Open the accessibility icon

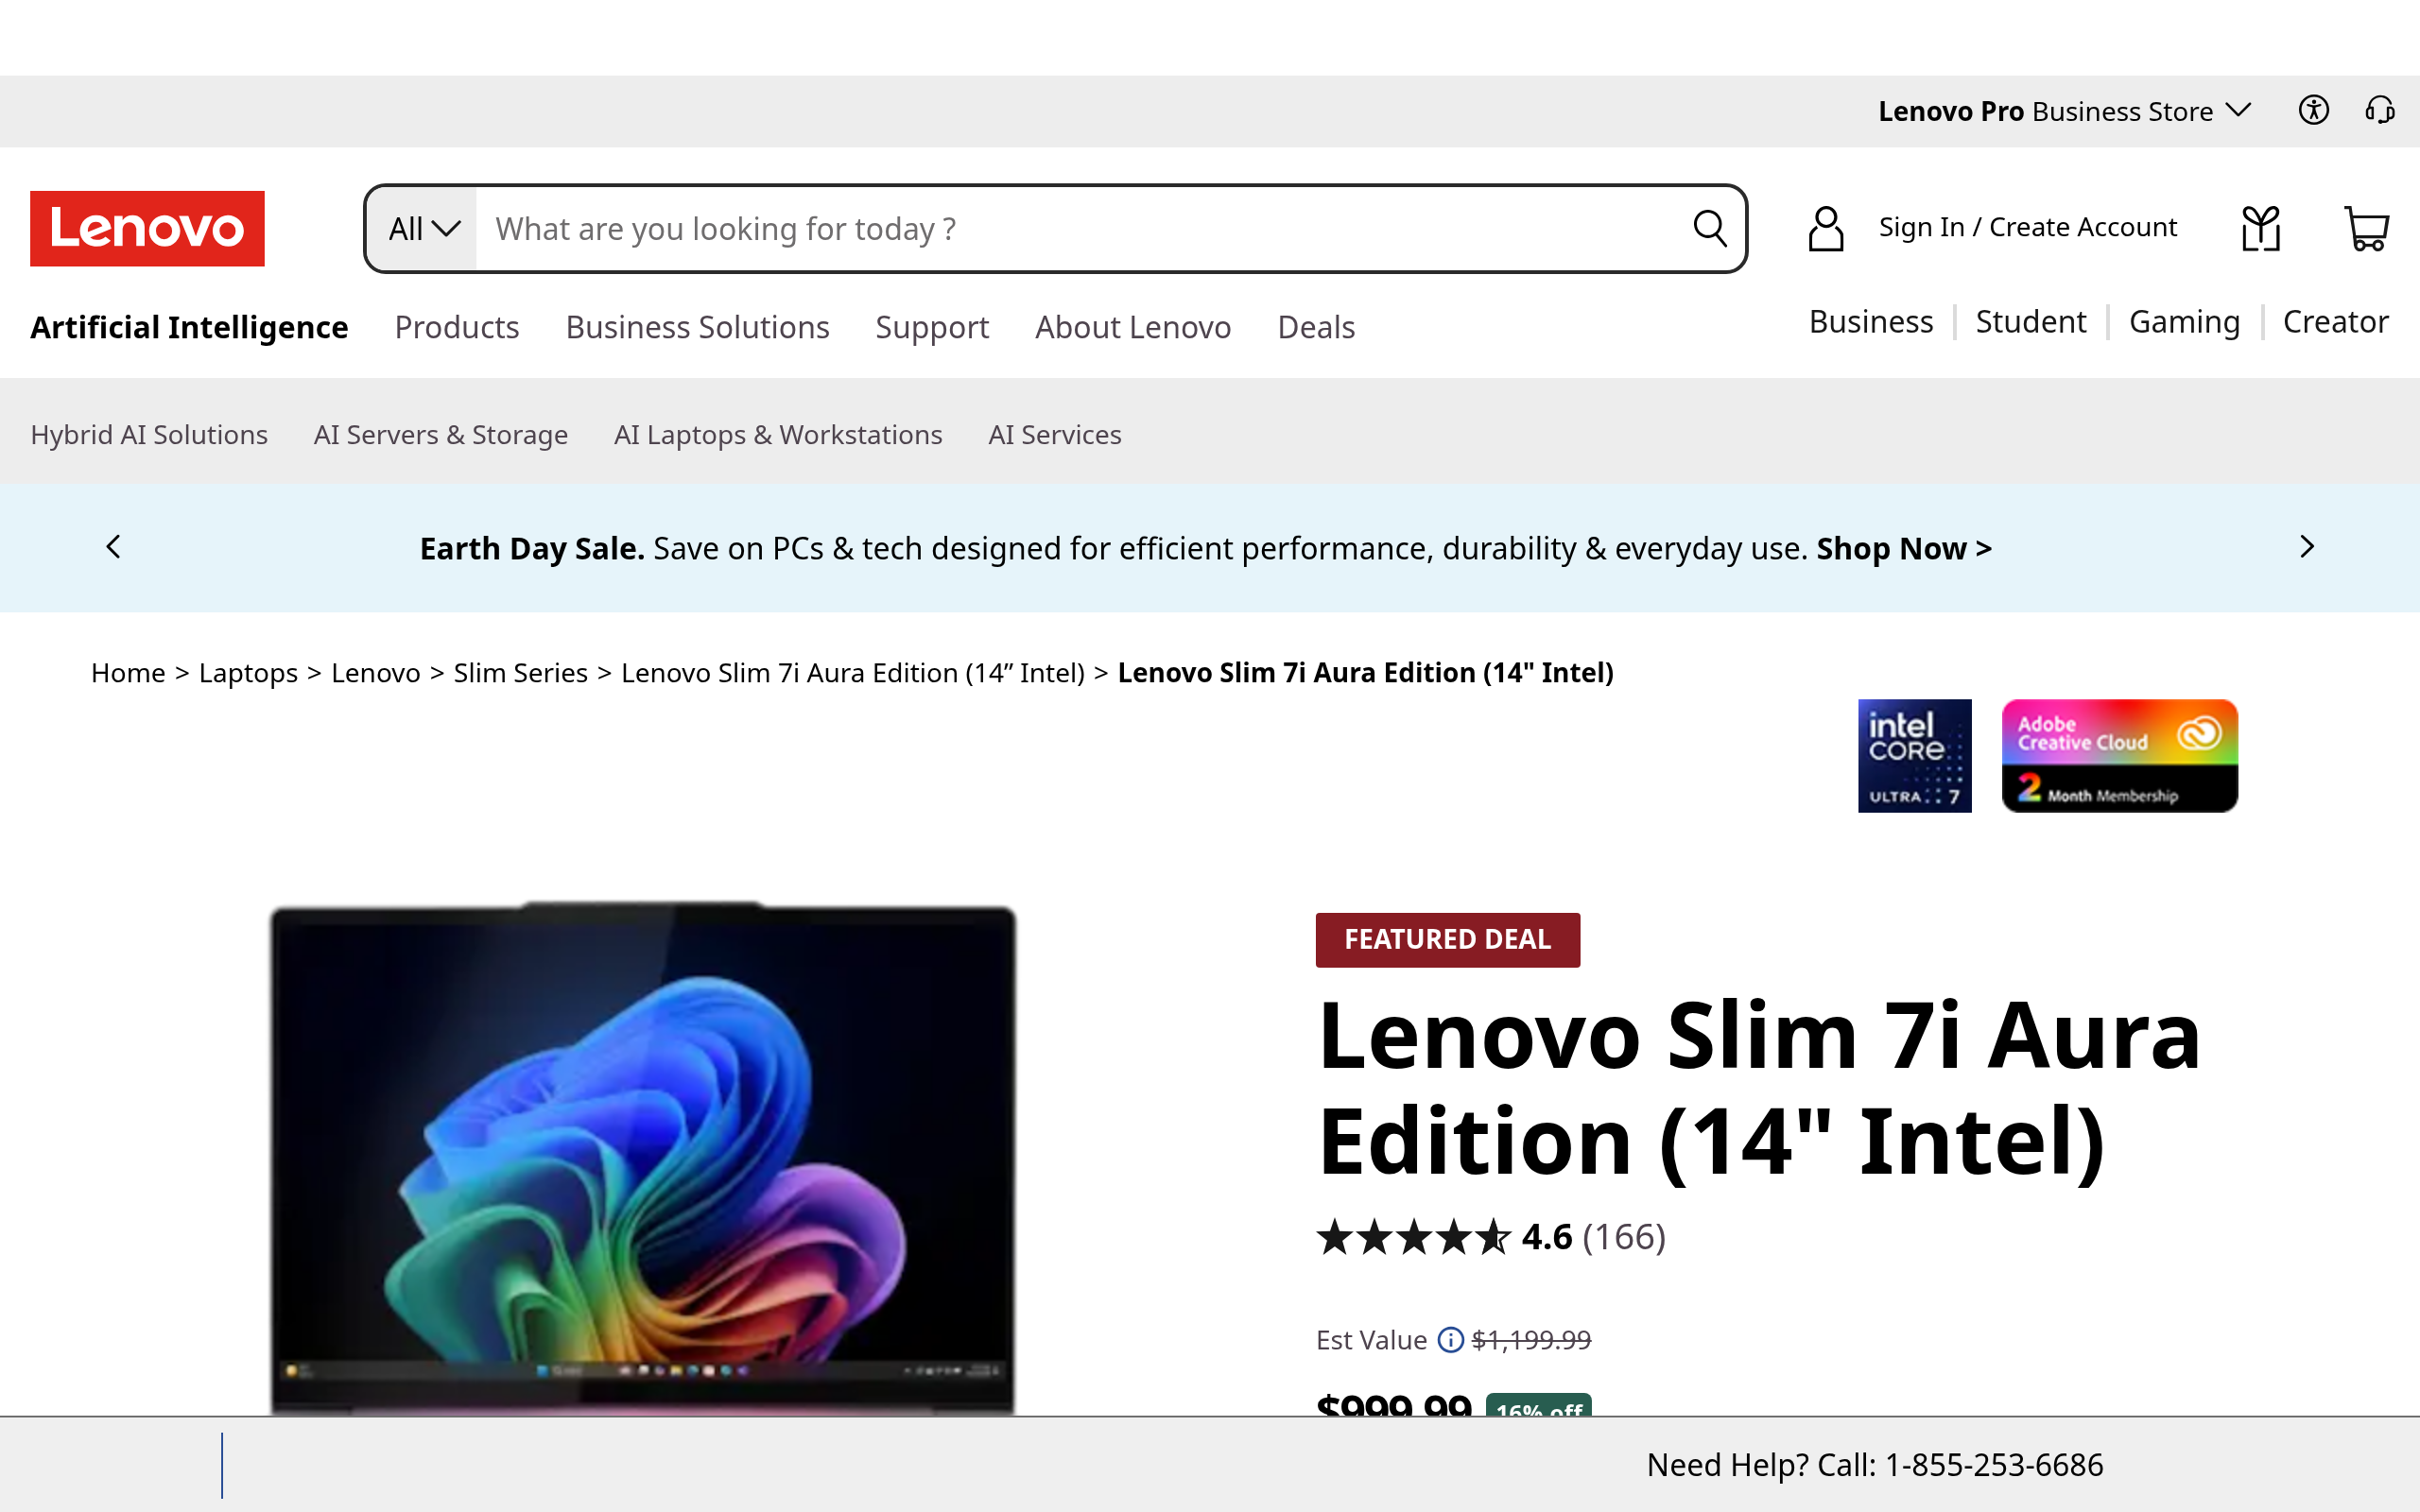point(2313,110)
